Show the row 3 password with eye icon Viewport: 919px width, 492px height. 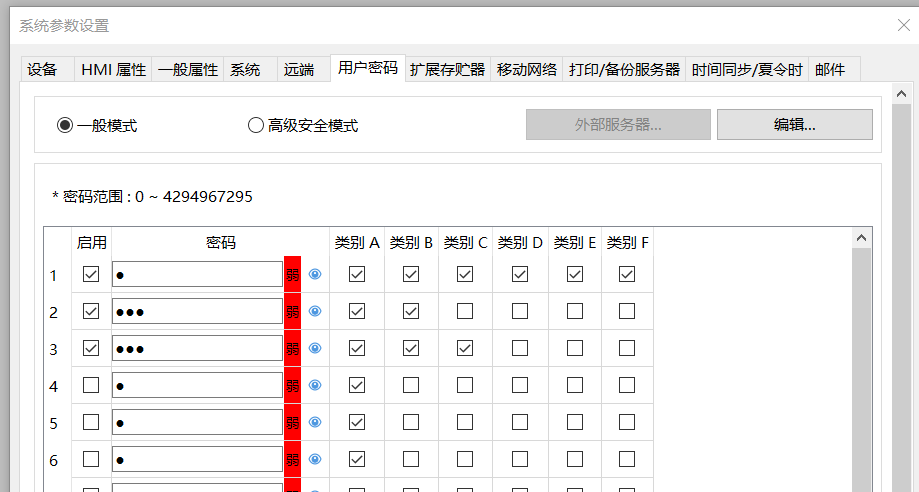click(x=315, y=348)
